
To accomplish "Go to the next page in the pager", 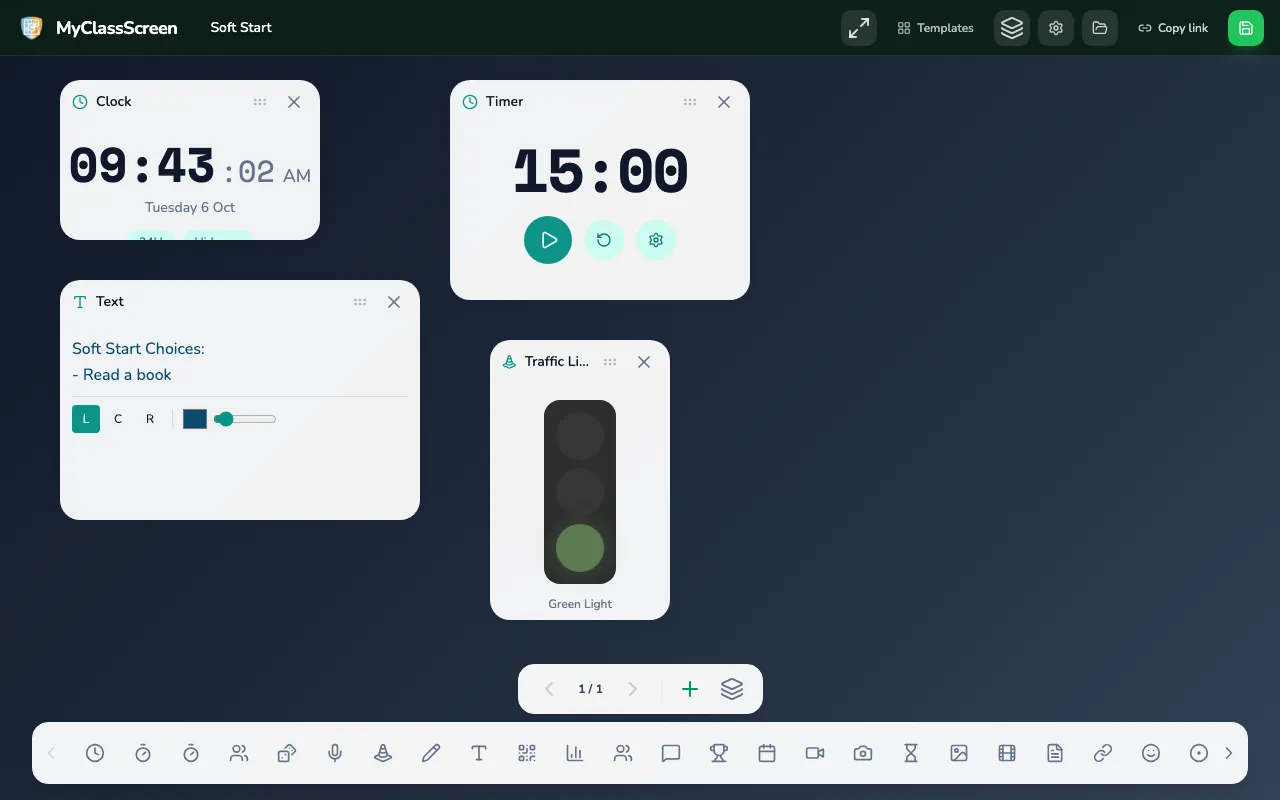I will click(x=632, y=689).
